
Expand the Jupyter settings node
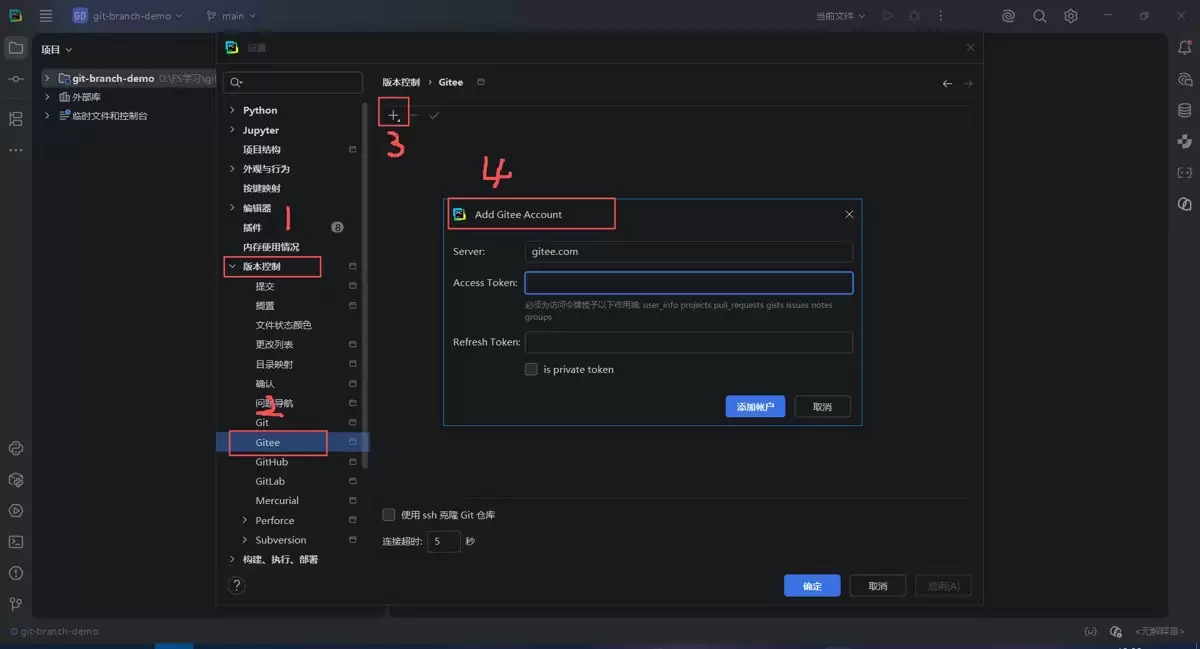pyautogui.click(x=232, y=130)
